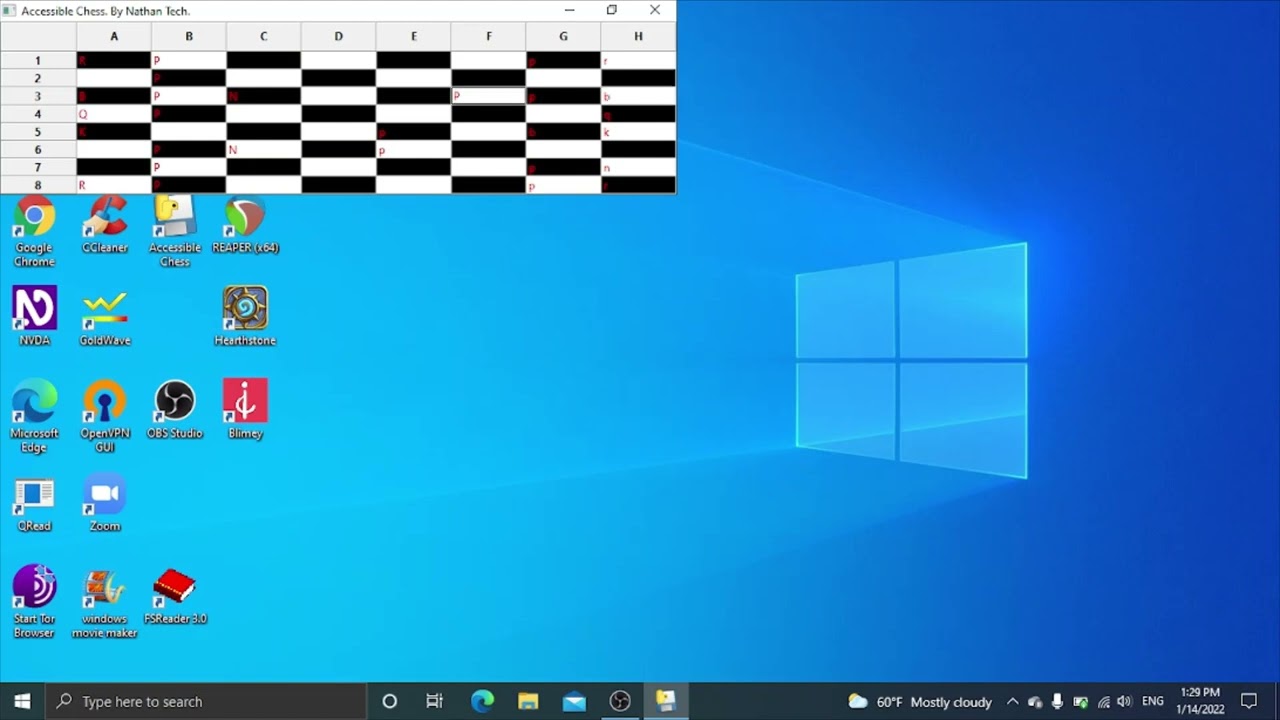Viewport: 1280px width, 720px height.
Task: Click the Start Tor Browser desktop shortcut
Action: click(x=34, y=602)
